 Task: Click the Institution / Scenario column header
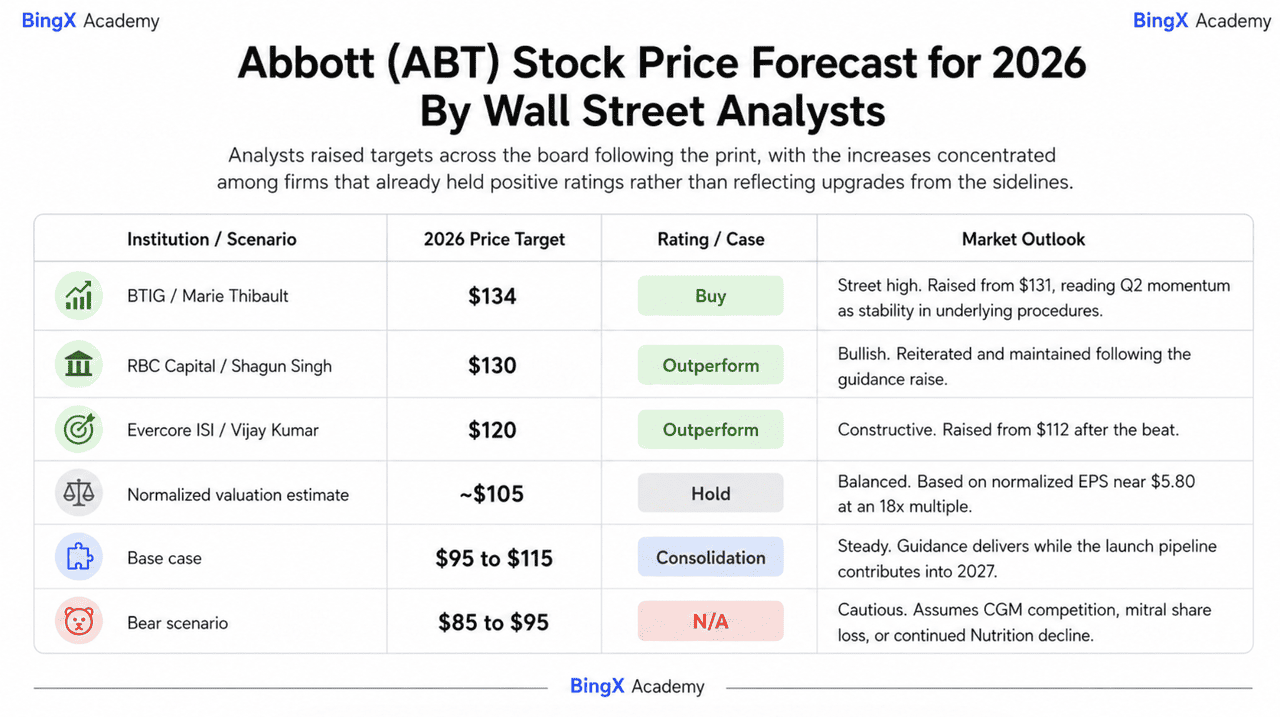click(x=212, y=239)
